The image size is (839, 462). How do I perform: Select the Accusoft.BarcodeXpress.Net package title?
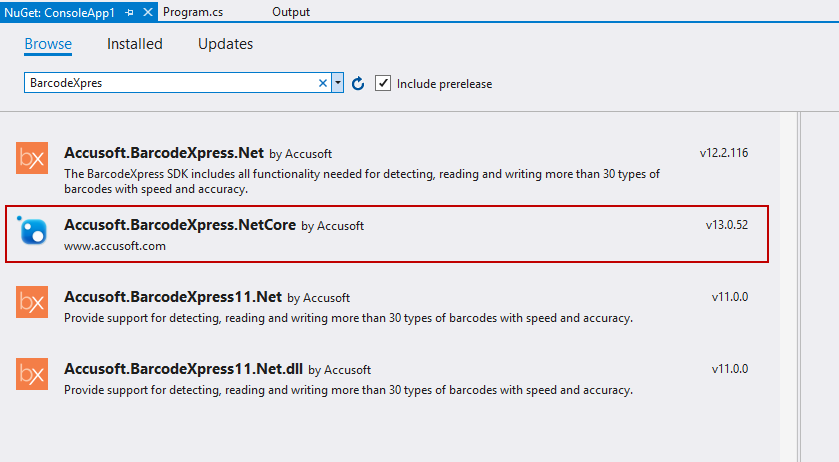point(164,153)
